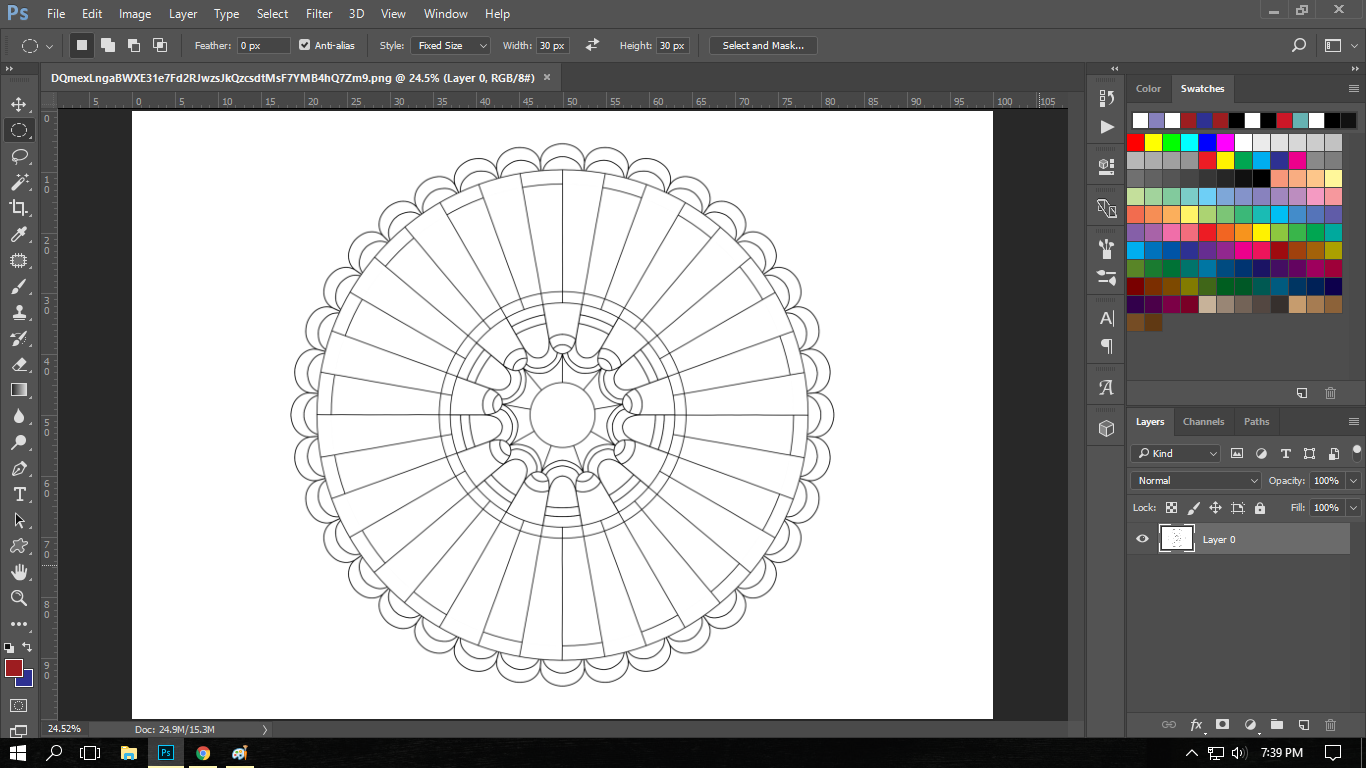Expand the Opacity slider dropdown arrow
The image size is (1366, 768).
click(1353, 480)
